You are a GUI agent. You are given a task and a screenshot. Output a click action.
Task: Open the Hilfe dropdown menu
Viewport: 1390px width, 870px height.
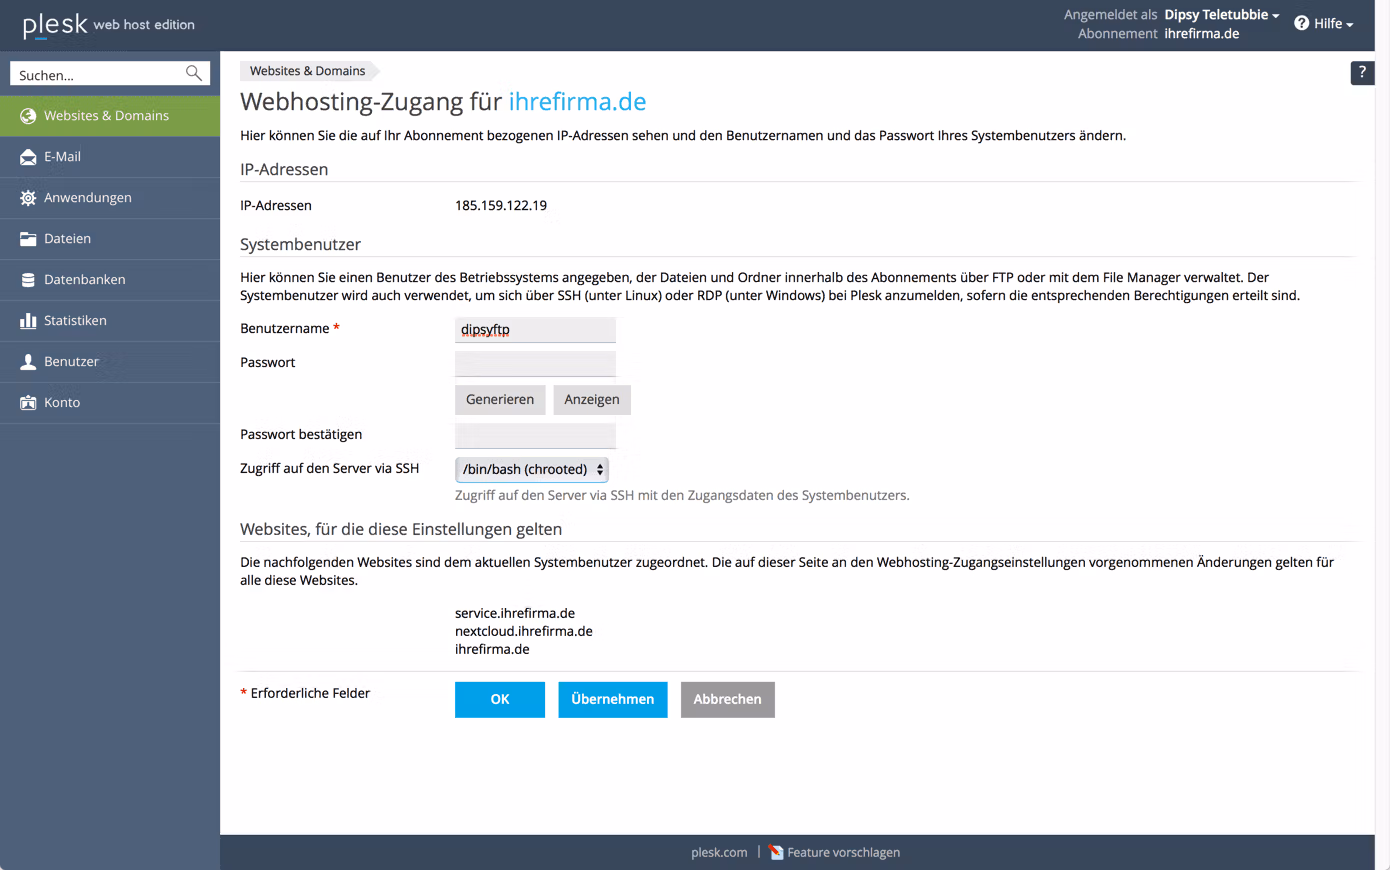[x=1324, y=23]
